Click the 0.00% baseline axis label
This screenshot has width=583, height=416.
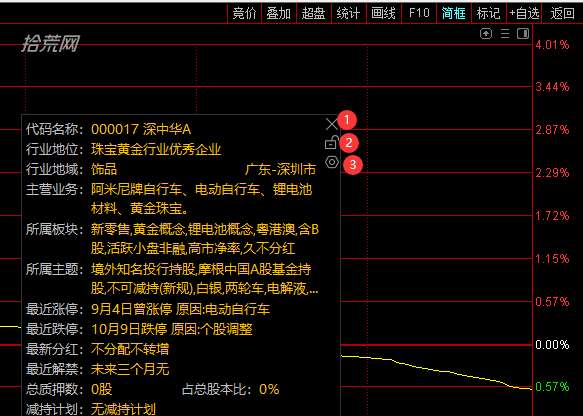tap(552, 345)
